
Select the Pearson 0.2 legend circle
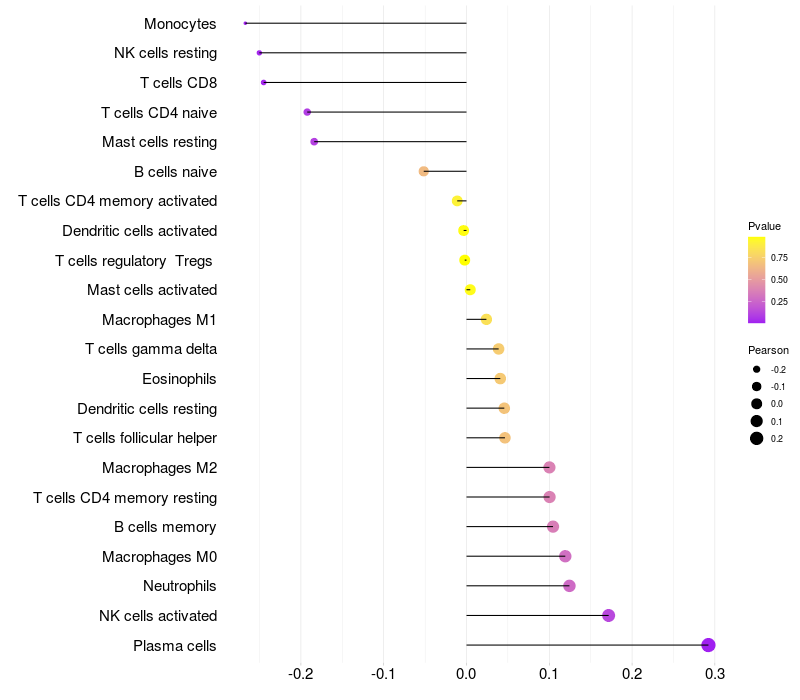[x=757, y=438]
